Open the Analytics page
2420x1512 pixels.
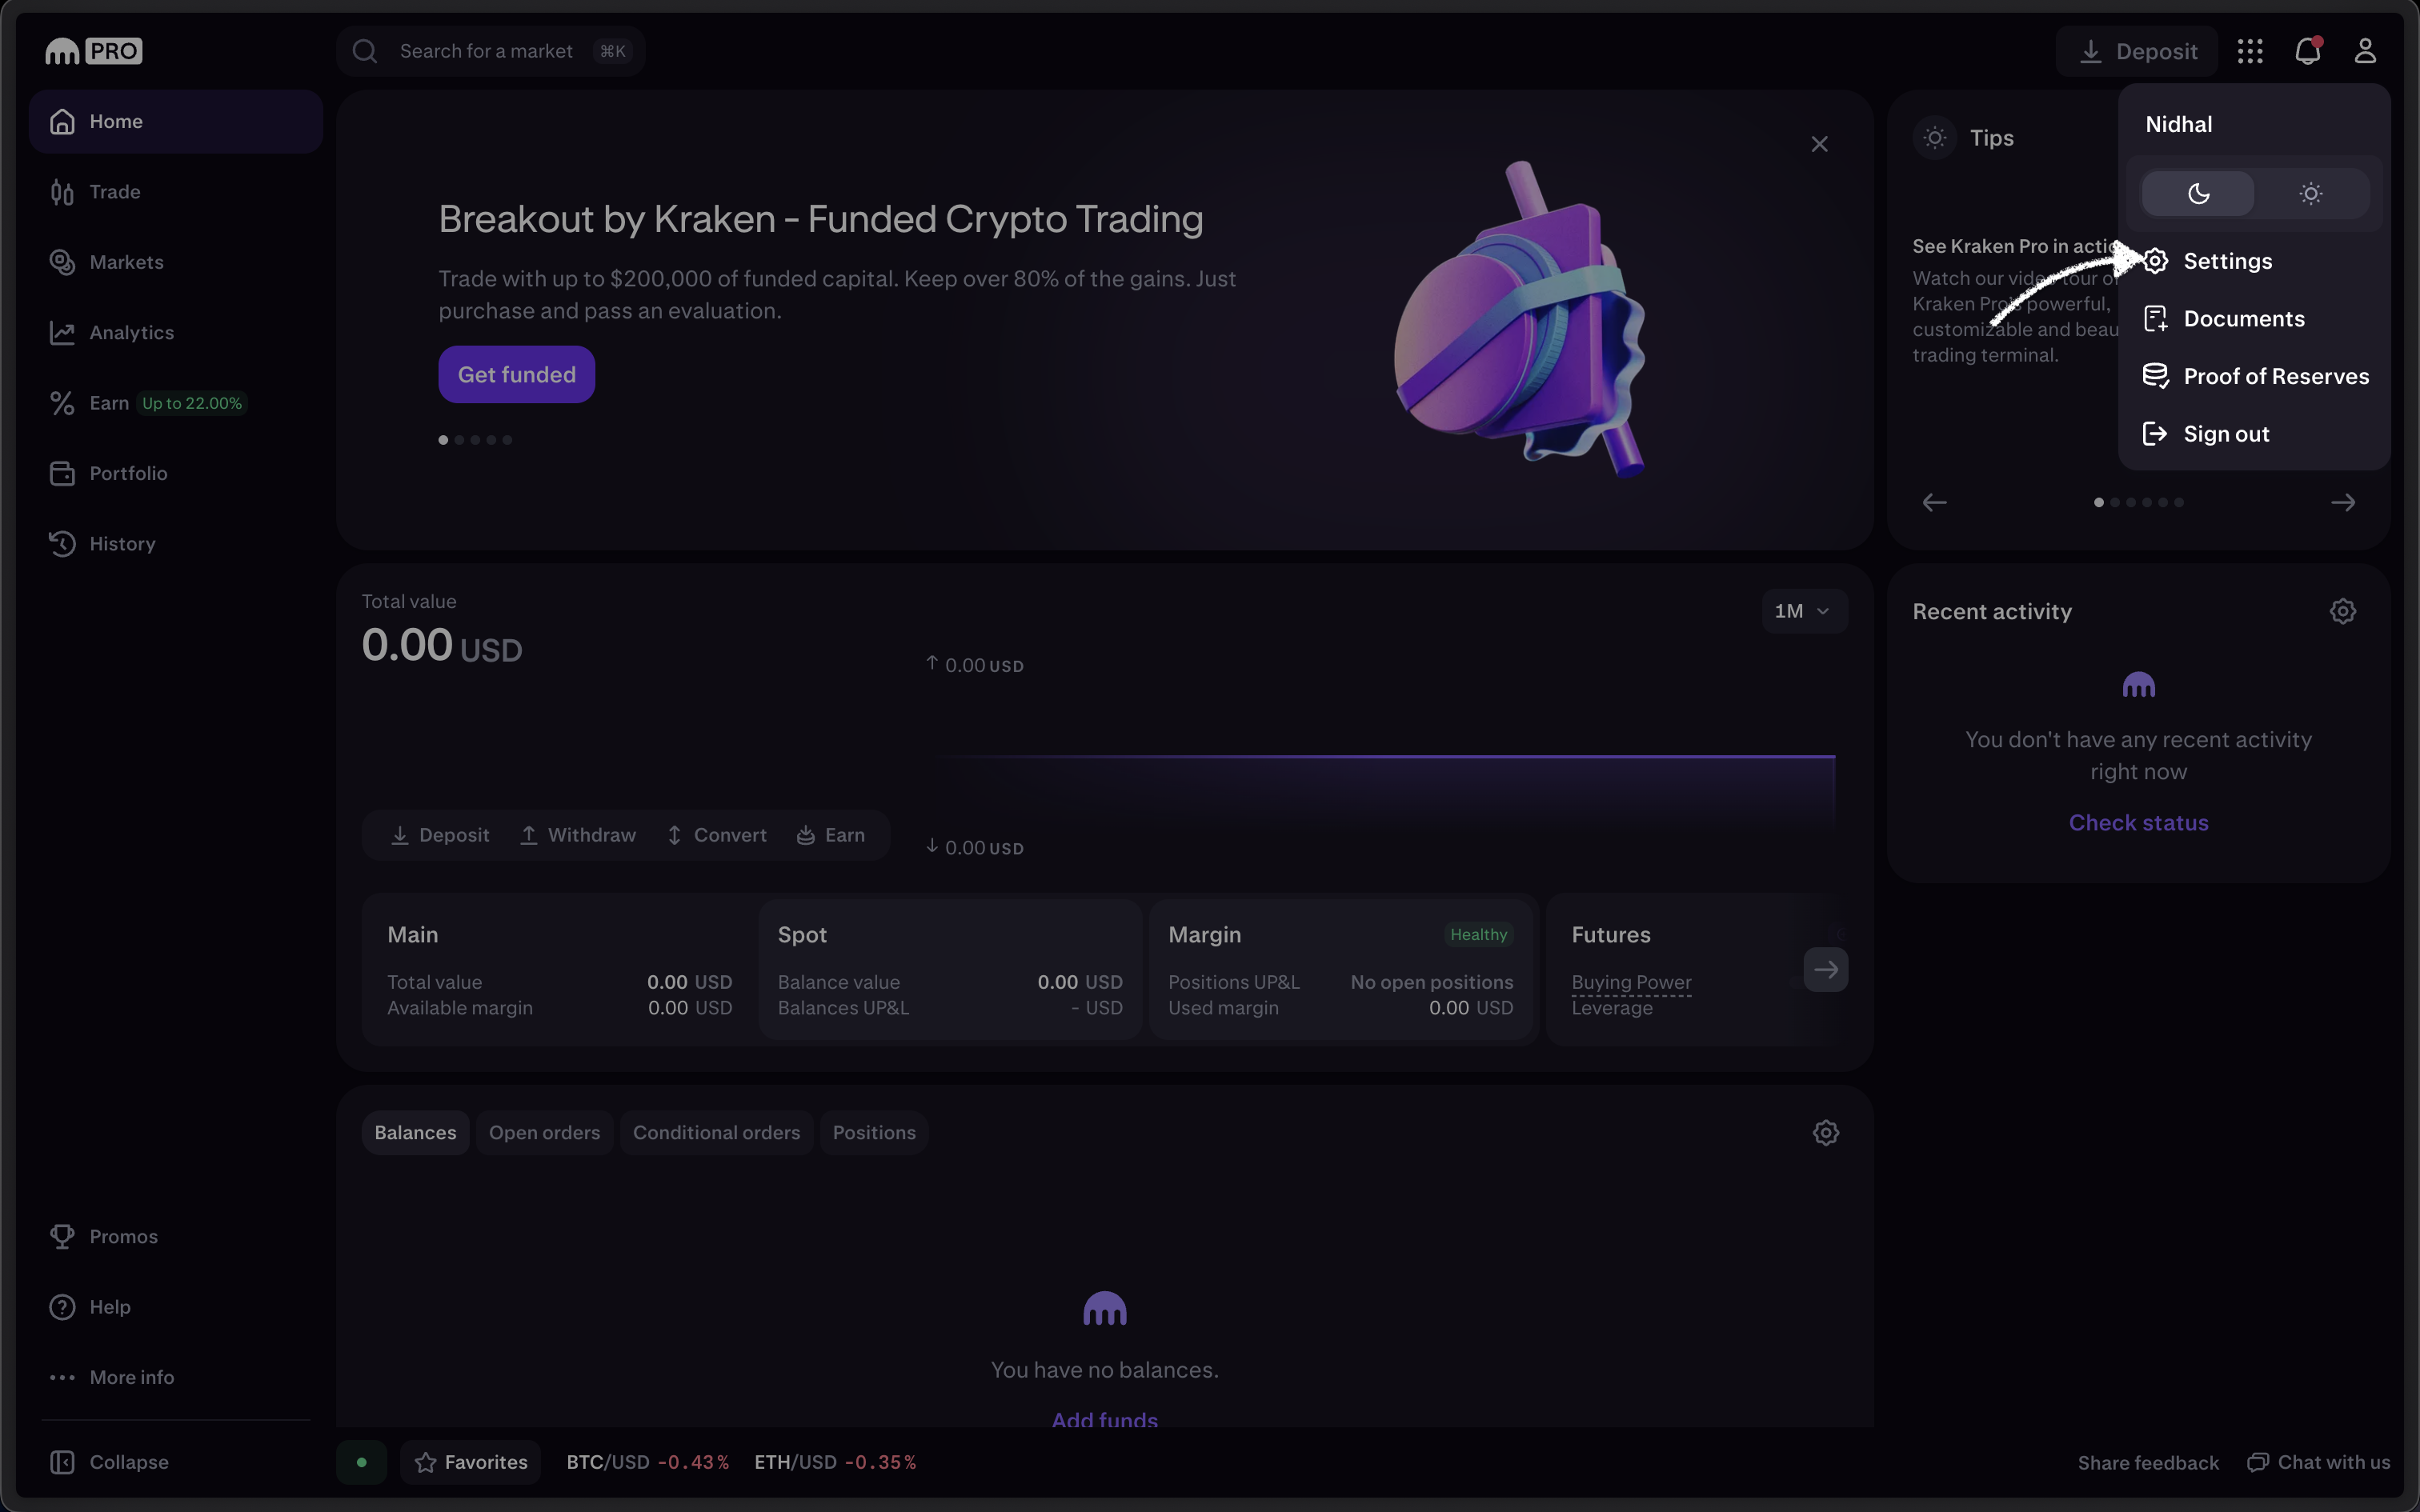(131, 332)
